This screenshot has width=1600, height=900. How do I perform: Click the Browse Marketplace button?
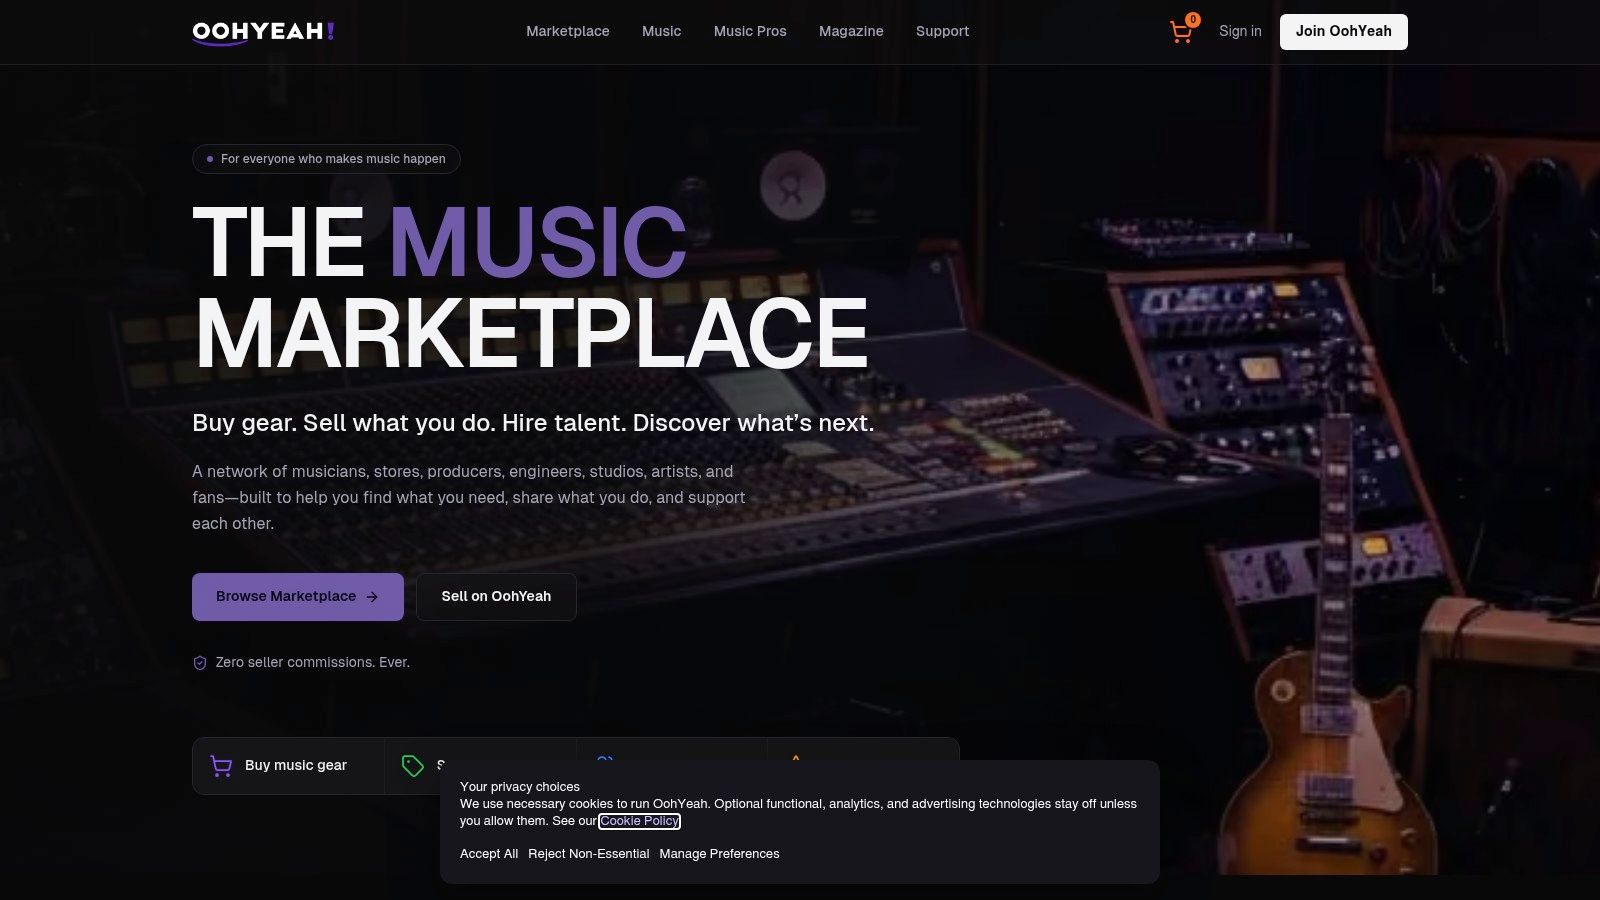298,597
